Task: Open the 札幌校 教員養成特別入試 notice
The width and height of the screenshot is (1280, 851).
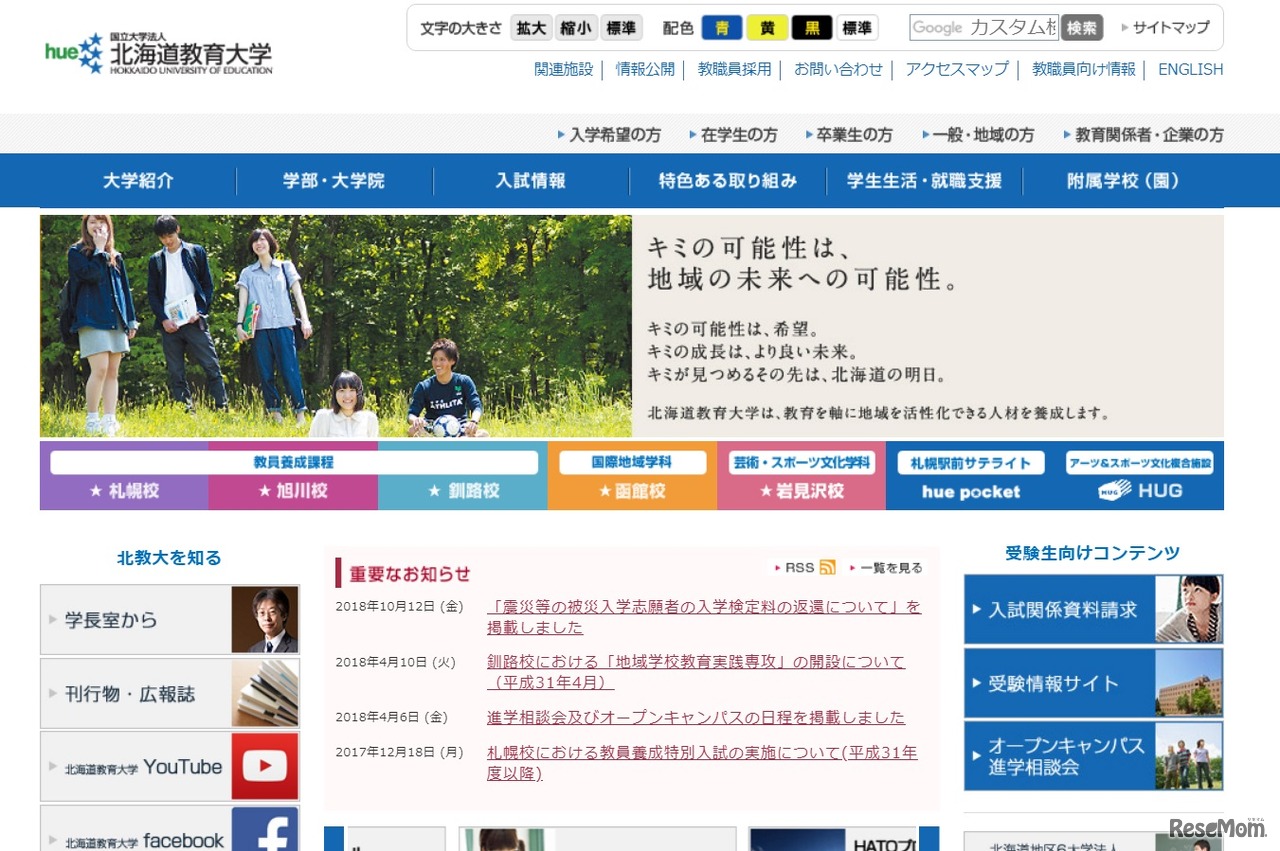Action: tap(702, 763)
